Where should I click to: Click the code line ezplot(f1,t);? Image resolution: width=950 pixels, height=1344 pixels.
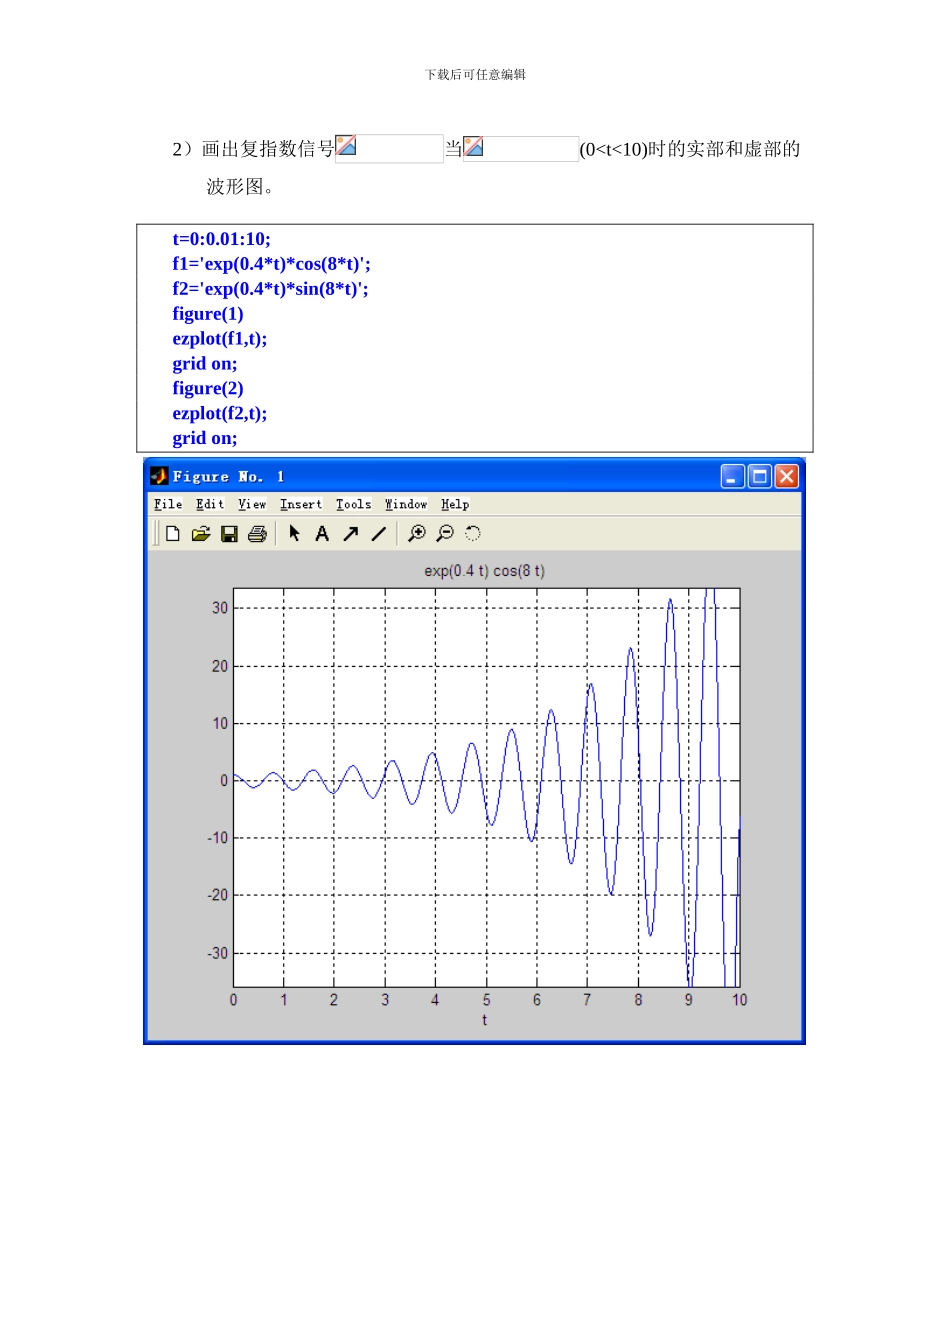220,339
